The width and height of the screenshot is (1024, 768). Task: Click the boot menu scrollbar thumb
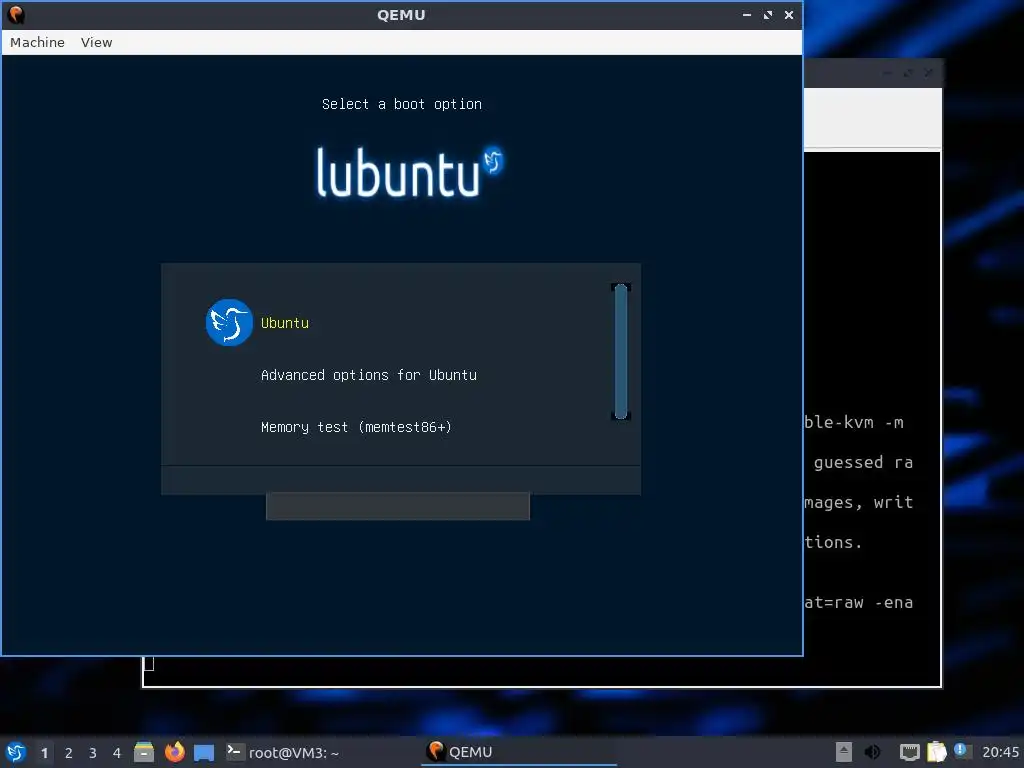pos(620,351)
